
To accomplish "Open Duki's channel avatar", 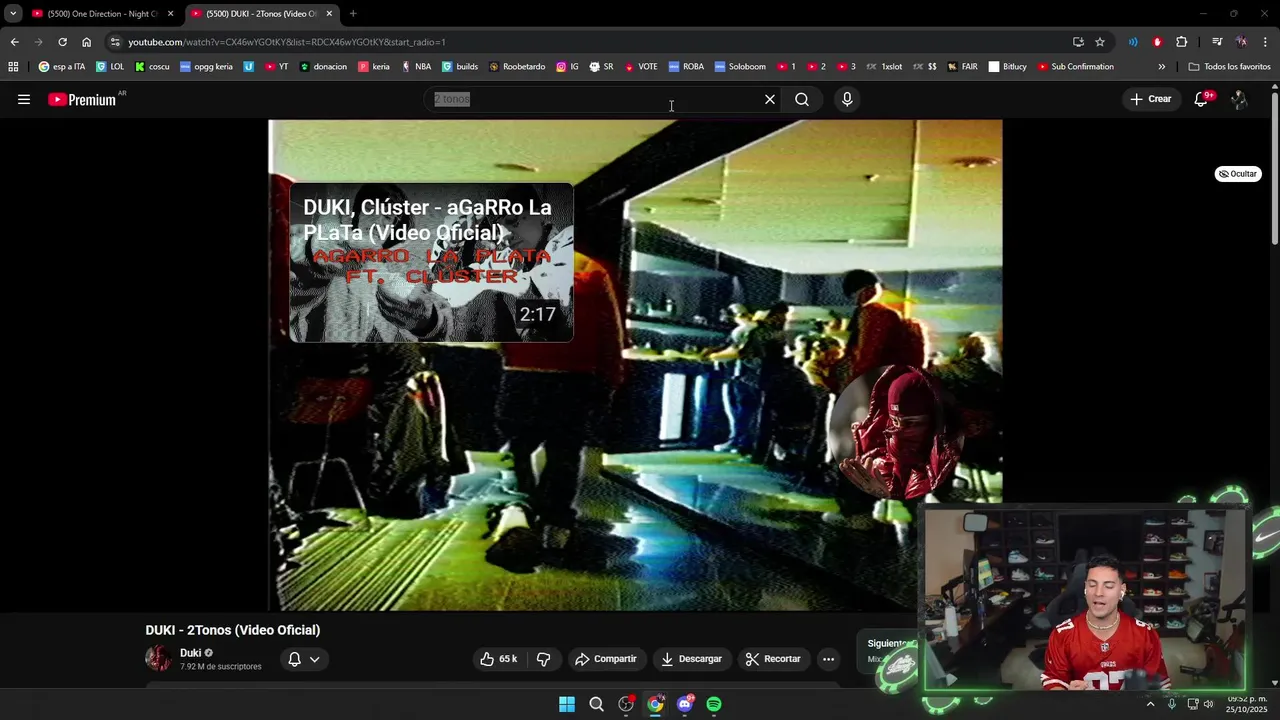I will pyautogui.click(x=158, y=658).
